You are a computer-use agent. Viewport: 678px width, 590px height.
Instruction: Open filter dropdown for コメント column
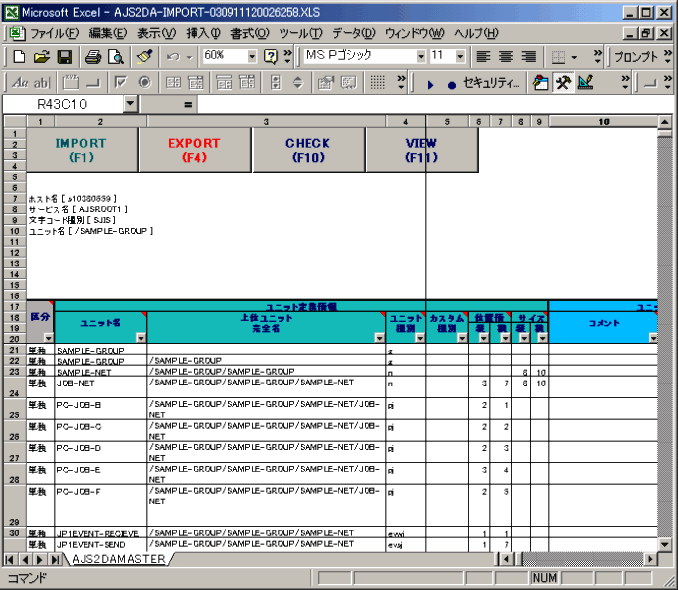coord(653,338)
